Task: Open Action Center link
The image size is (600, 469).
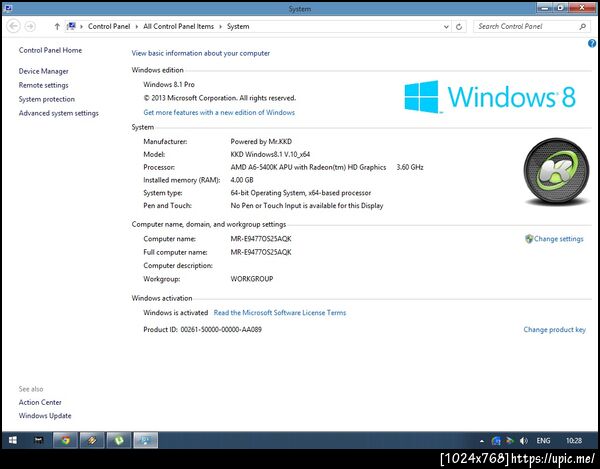Action: (40, 402)
